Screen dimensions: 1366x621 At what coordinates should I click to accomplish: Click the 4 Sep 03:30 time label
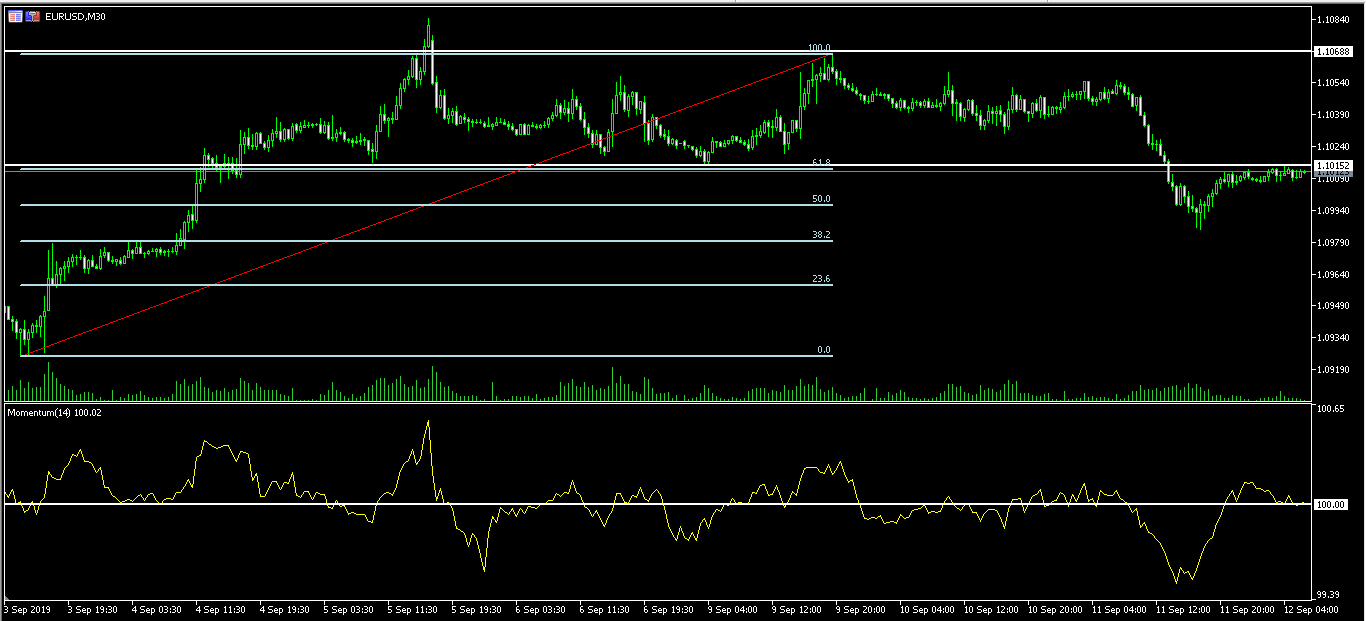tap(156, 608)
